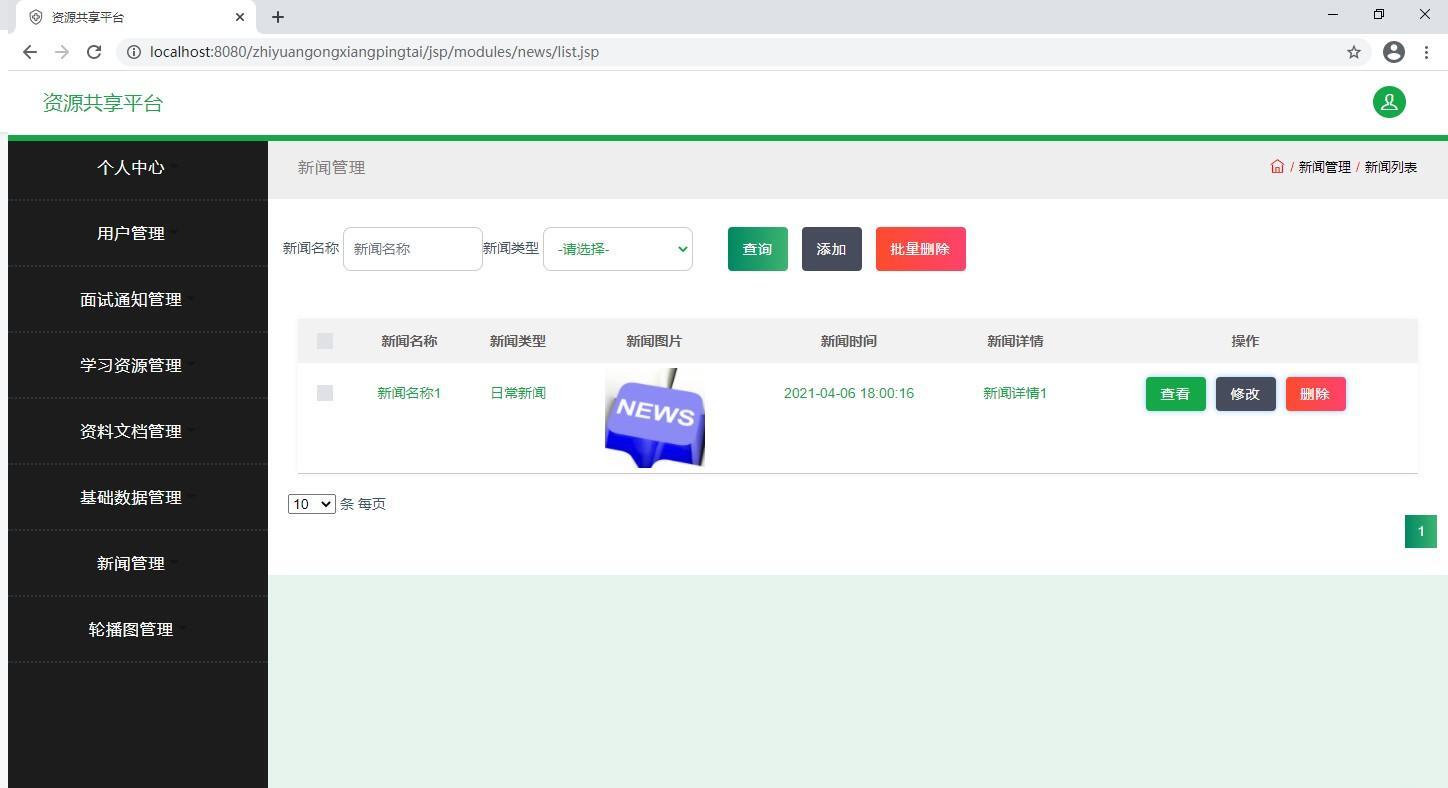Tick the select-all checkbox in table header
Screen dimensions: 1448x788
(x=325, y=341)
